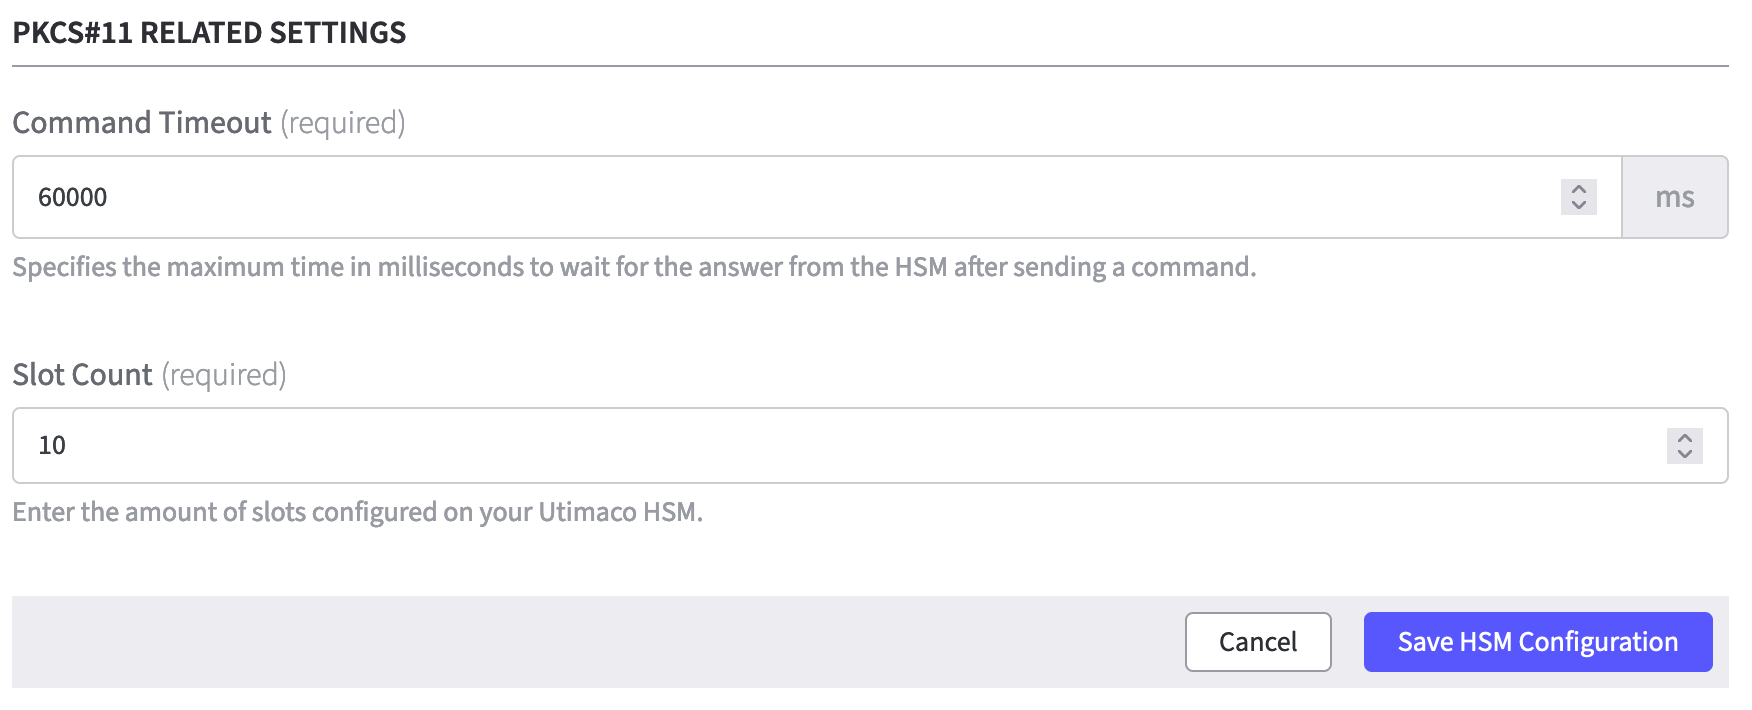The image size is (1752, 710).
Task: Click the Slot Count Utimaco help text
Action: point(357,512)
